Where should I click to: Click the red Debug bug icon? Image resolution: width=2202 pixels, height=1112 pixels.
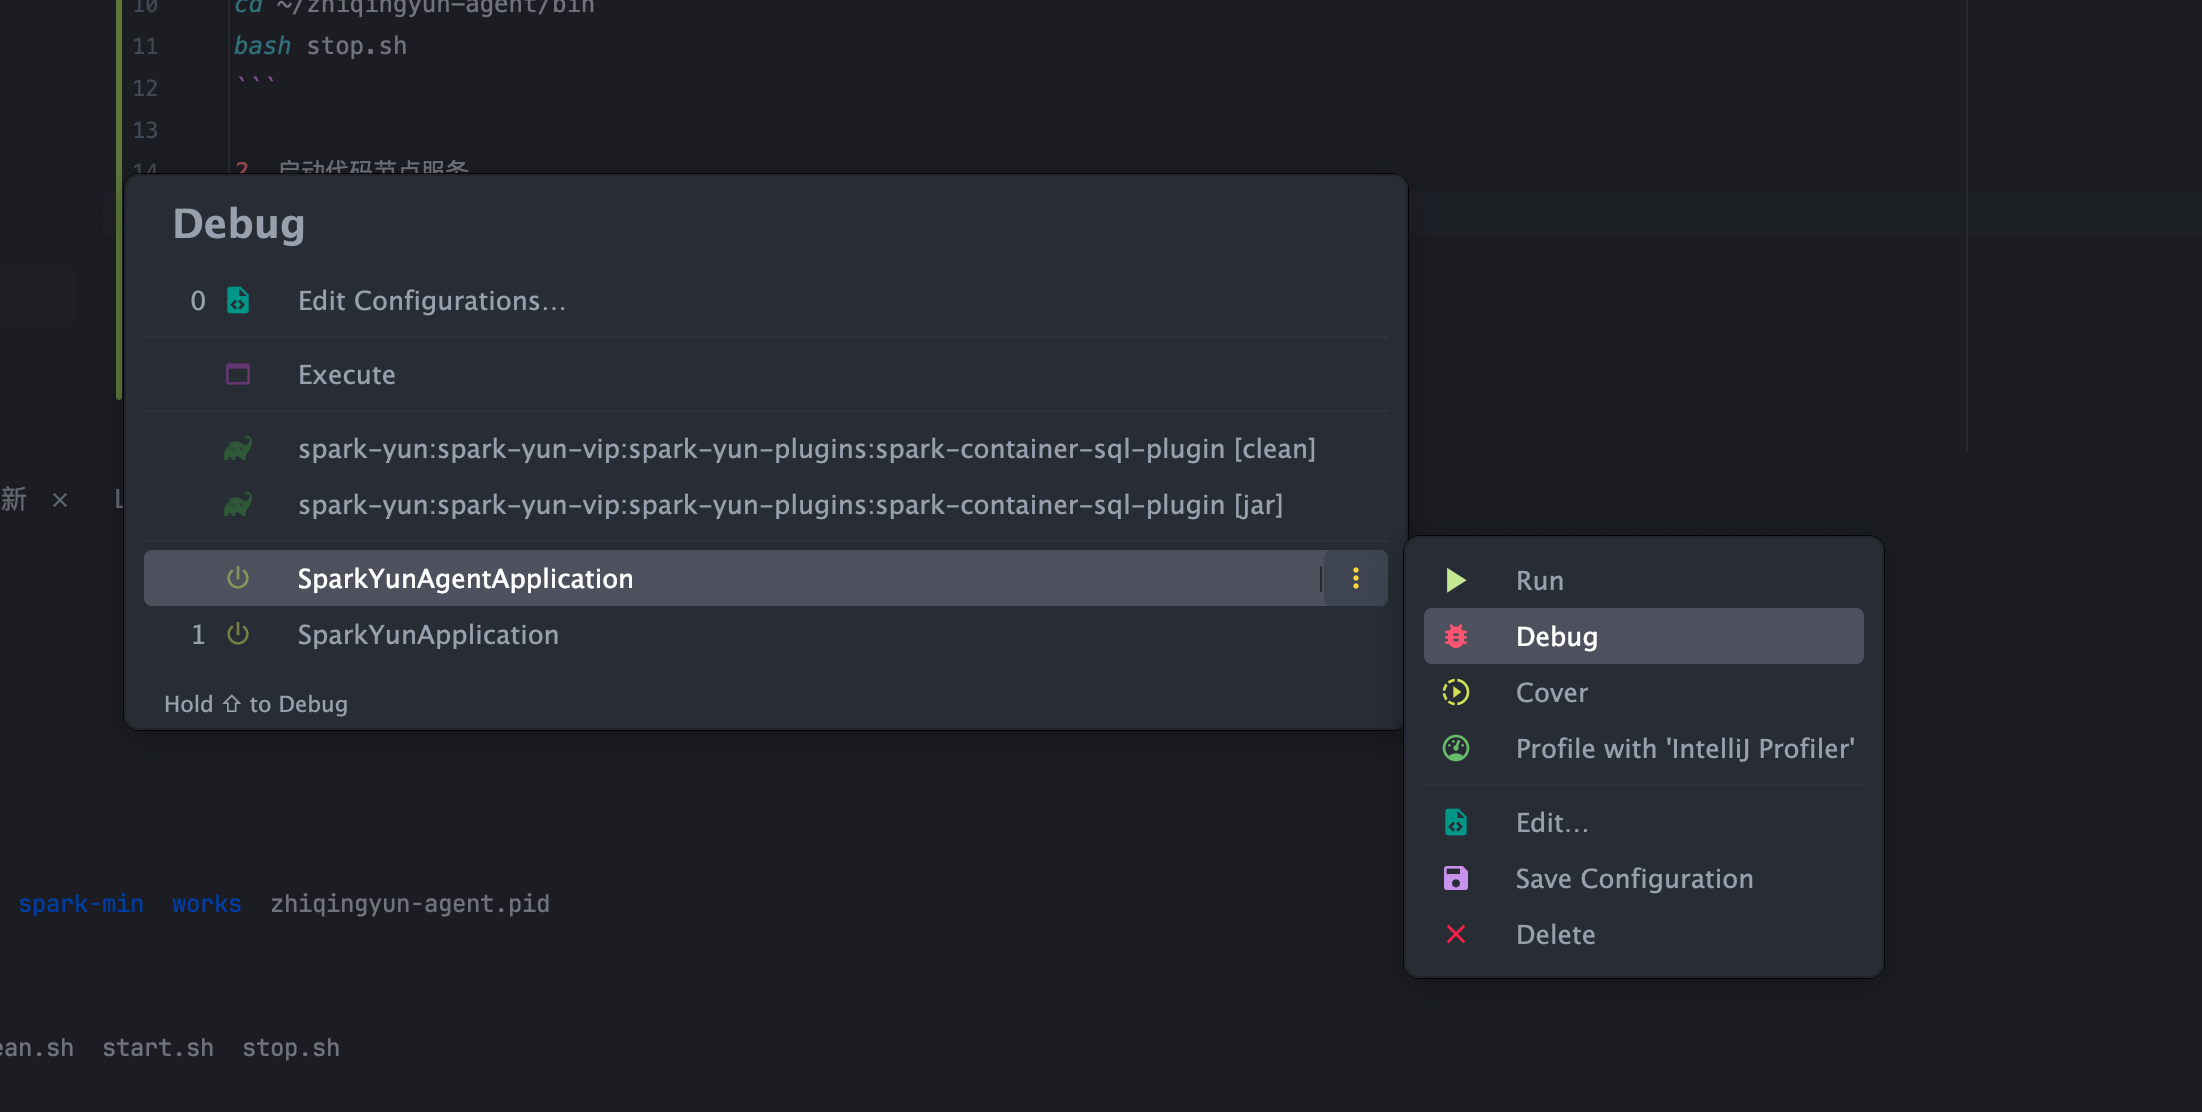point(1456,636)
